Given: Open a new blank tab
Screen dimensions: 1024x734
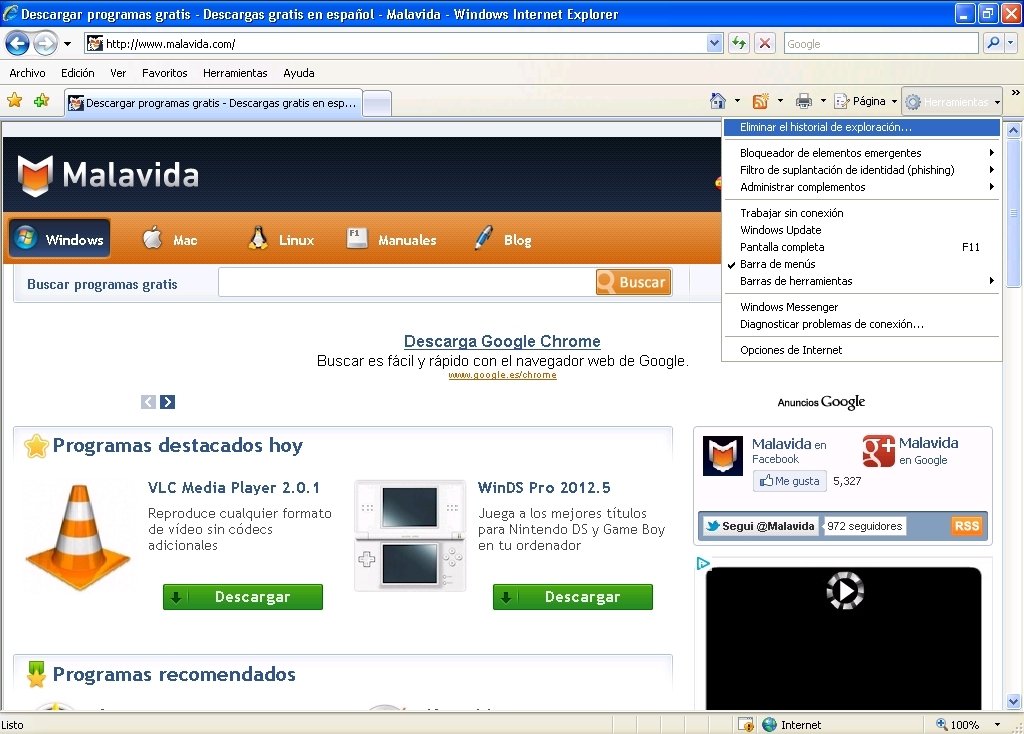Looking at the screenshot, I should [377, 104].
